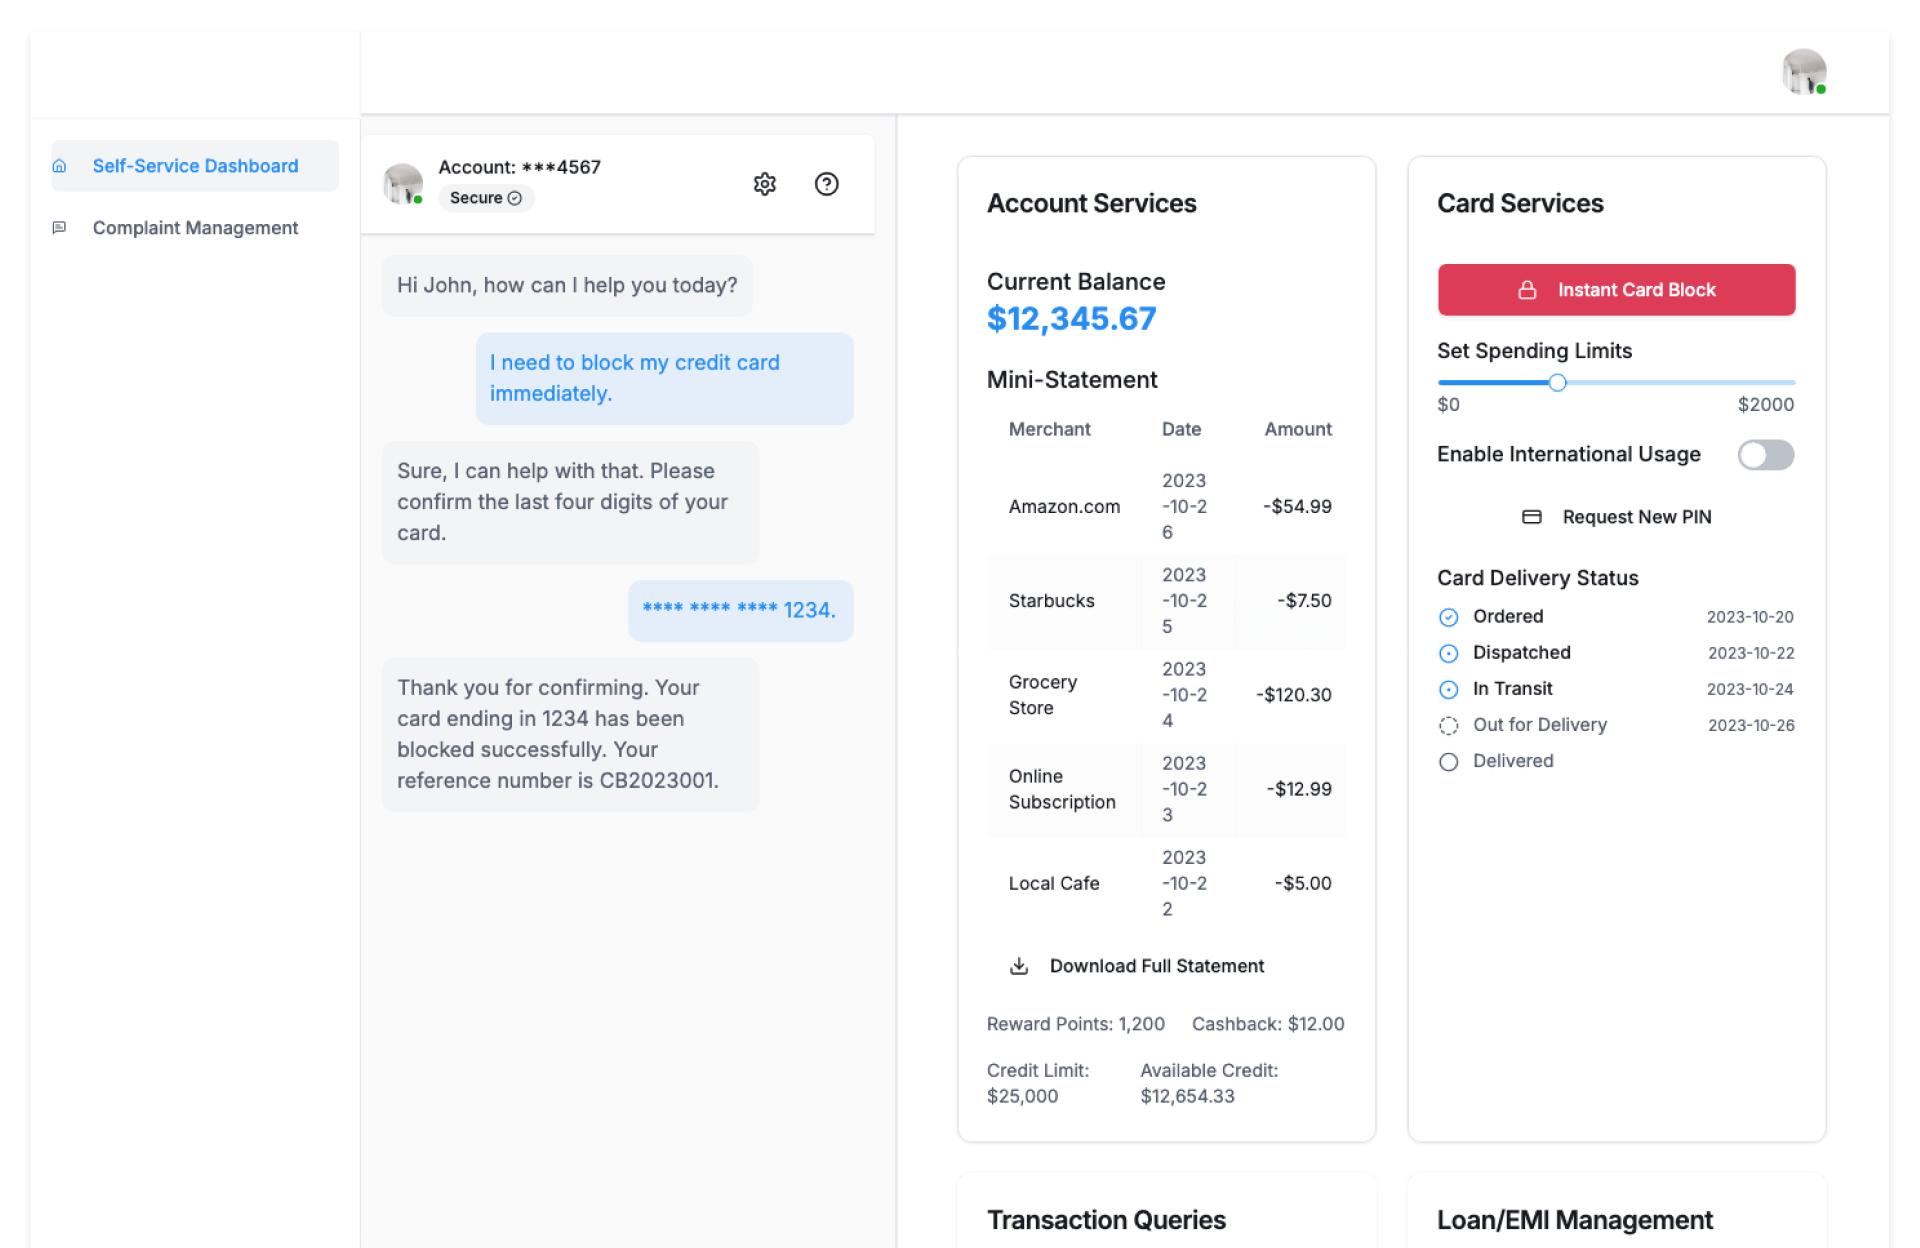The image size is (1920, 1248).
Task: Click the Delivered status circle
Action: coord(1448,761)
